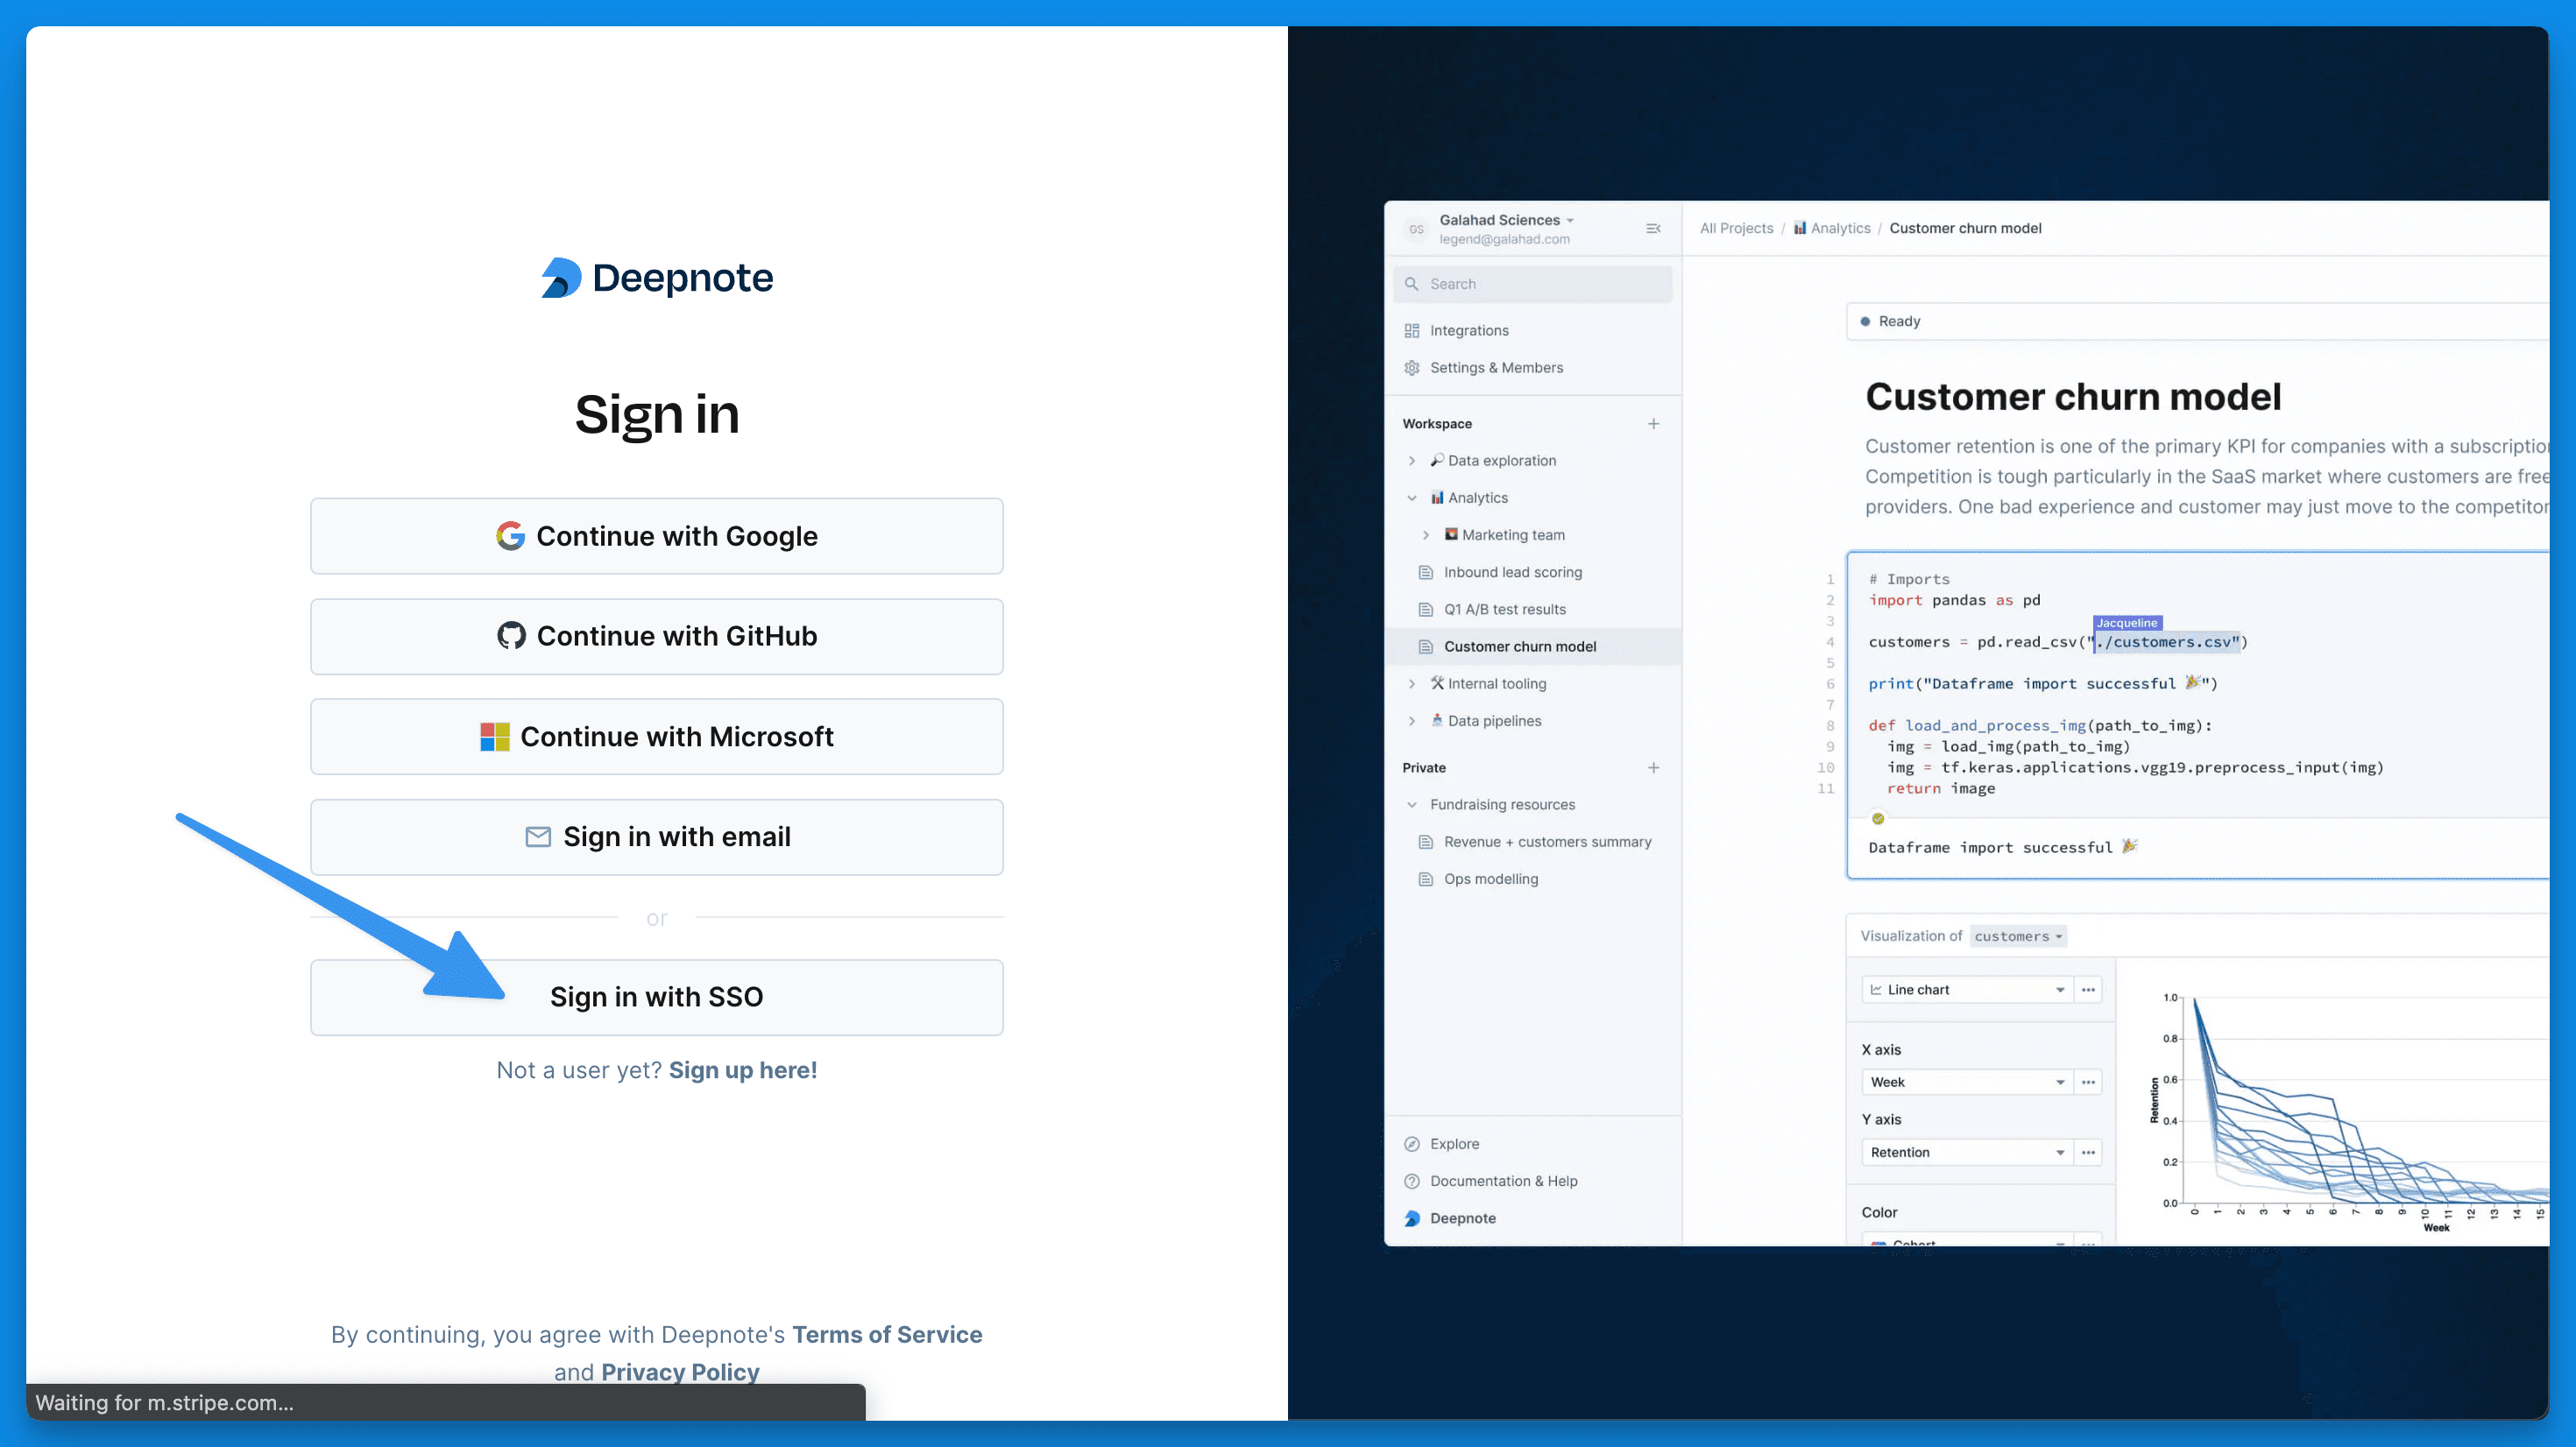Select the Analytics workspace menu item
2576x1447 pixels.
[1477, 497]
